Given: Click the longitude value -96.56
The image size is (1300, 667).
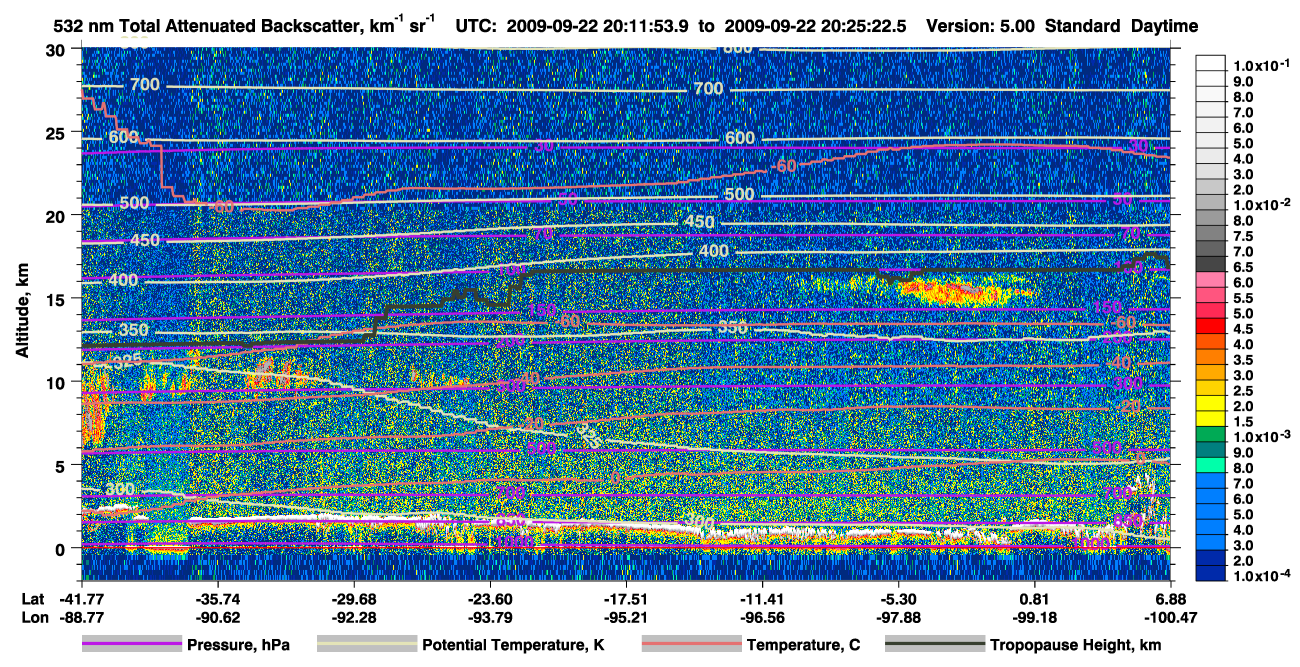Looking at the screenshot, I should 762,616.
